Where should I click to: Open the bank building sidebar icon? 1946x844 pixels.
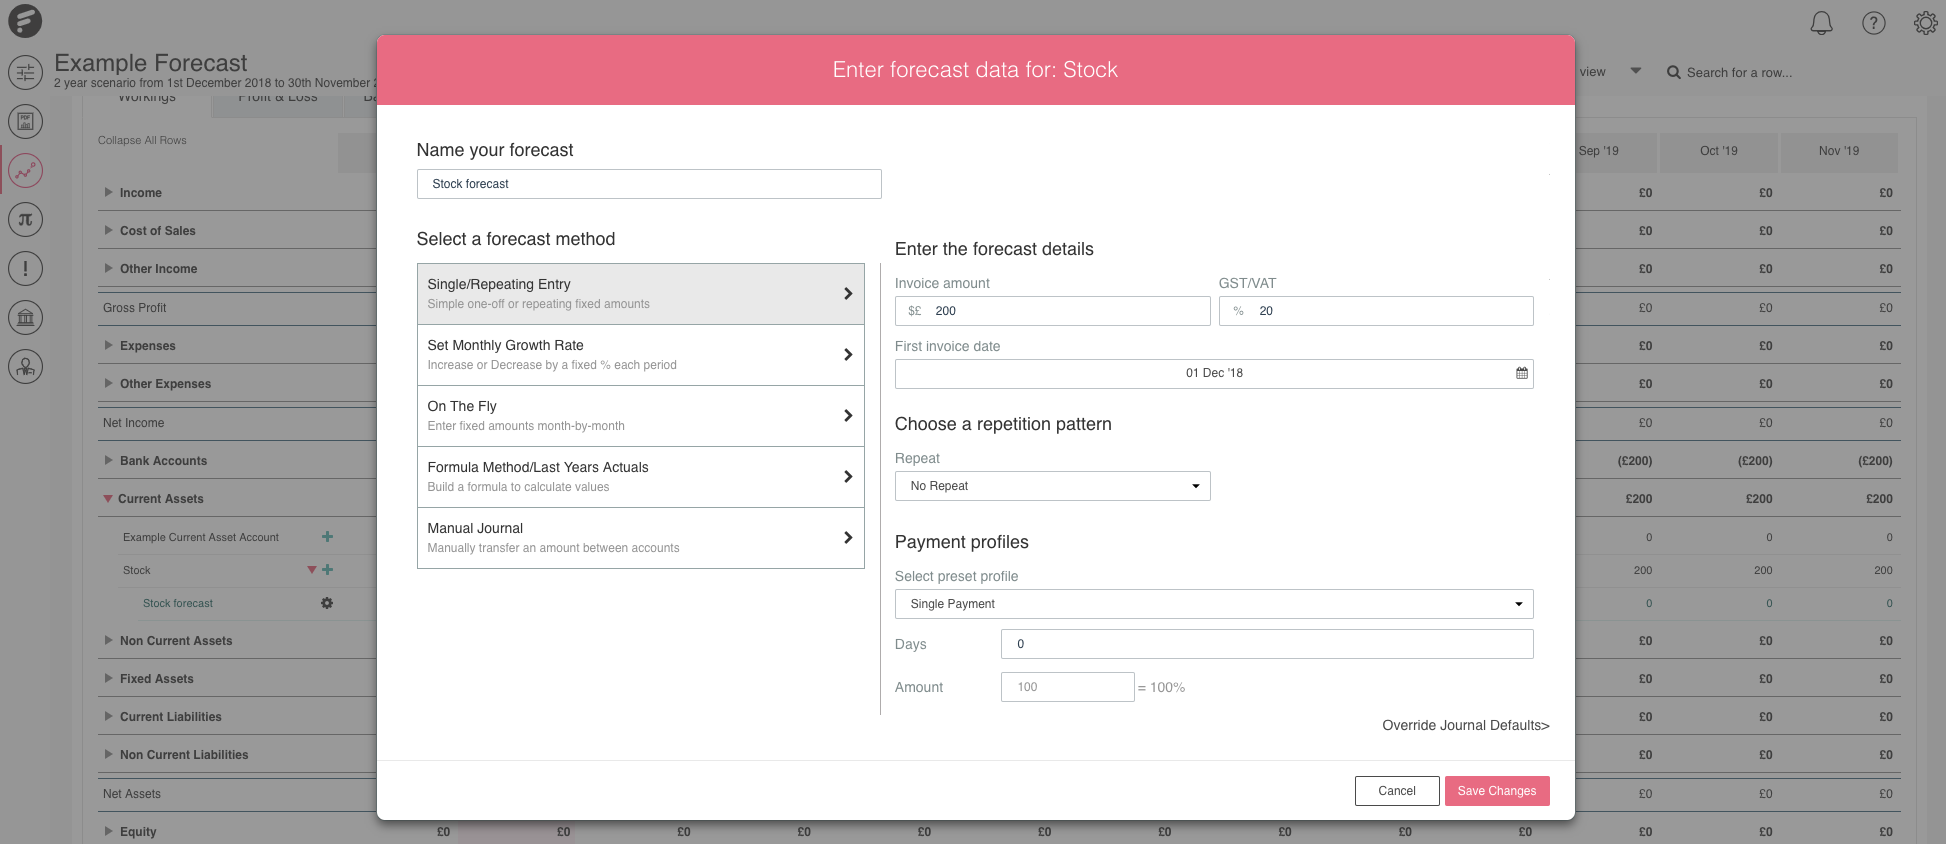pos(25,318)
